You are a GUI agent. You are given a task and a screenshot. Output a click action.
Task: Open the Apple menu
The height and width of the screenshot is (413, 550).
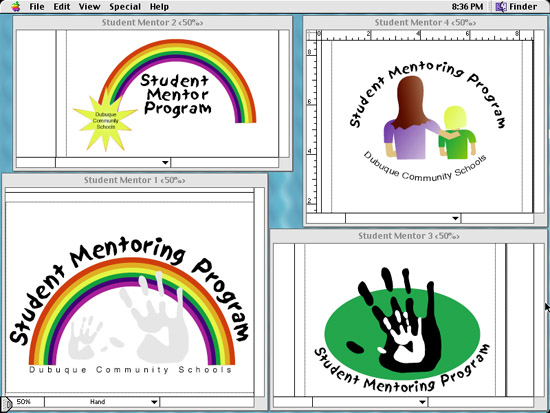(15, 6)
